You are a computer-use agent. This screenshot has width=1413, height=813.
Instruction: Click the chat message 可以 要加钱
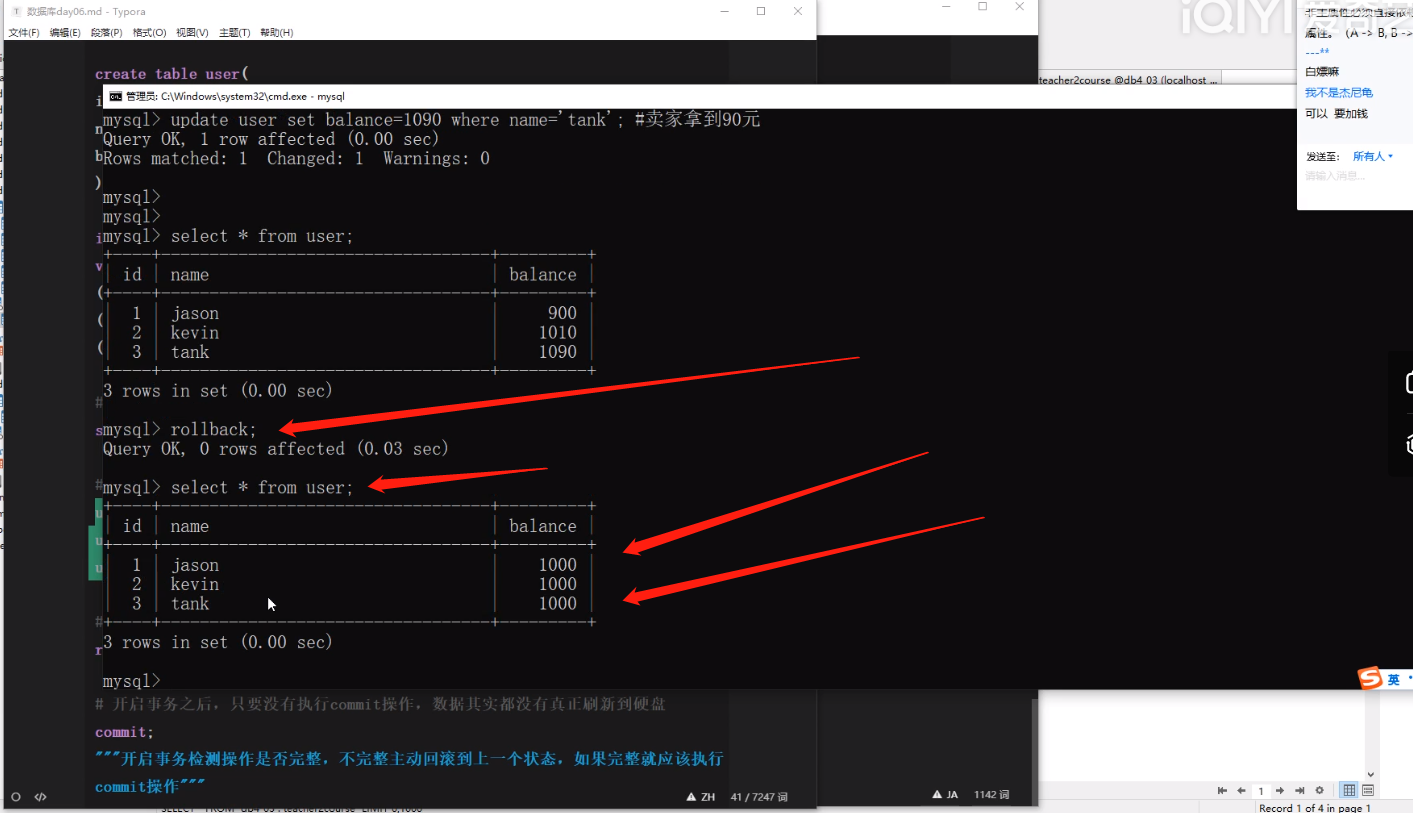(x=1336, y=113)
